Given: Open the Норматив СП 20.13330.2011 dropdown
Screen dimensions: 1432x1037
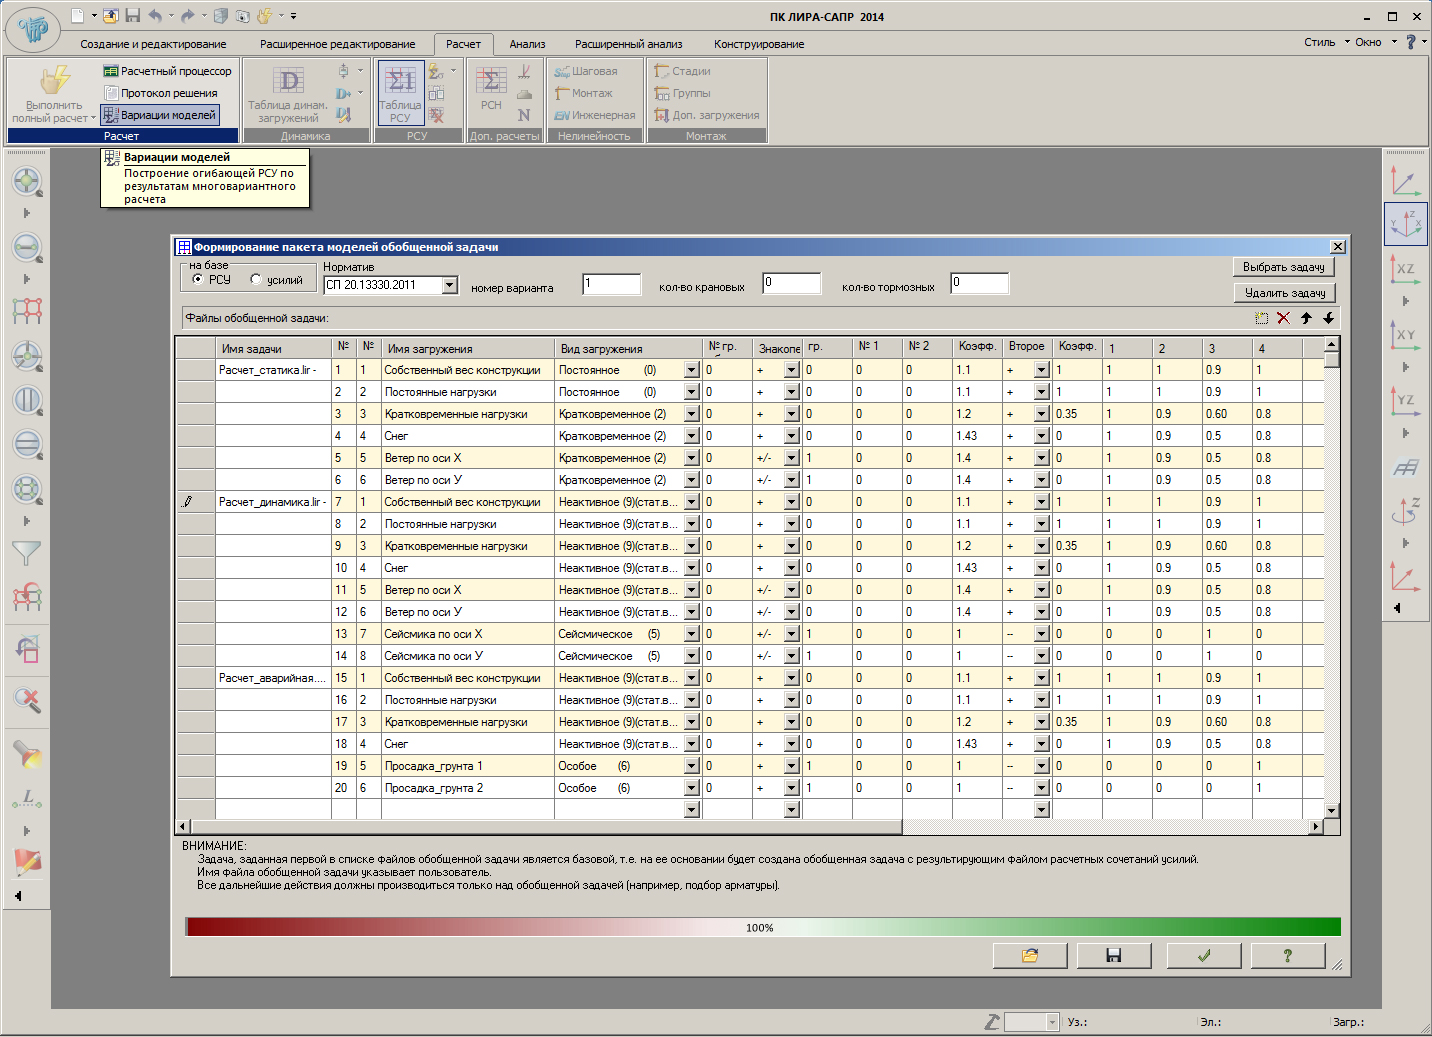Looking at the screenshot, I should pyautogui.click(x=449, y=286).
